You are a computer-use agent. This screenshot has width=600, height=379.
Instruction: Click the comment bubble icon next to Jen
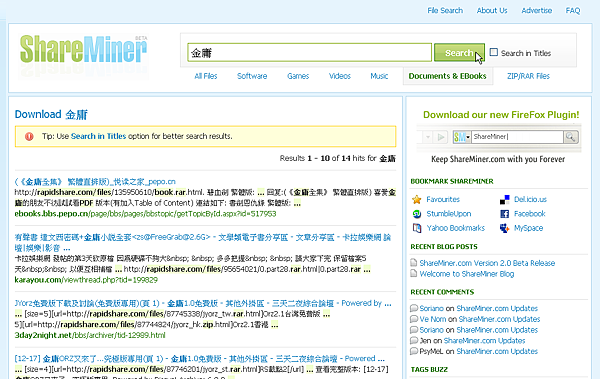point(413,340)
